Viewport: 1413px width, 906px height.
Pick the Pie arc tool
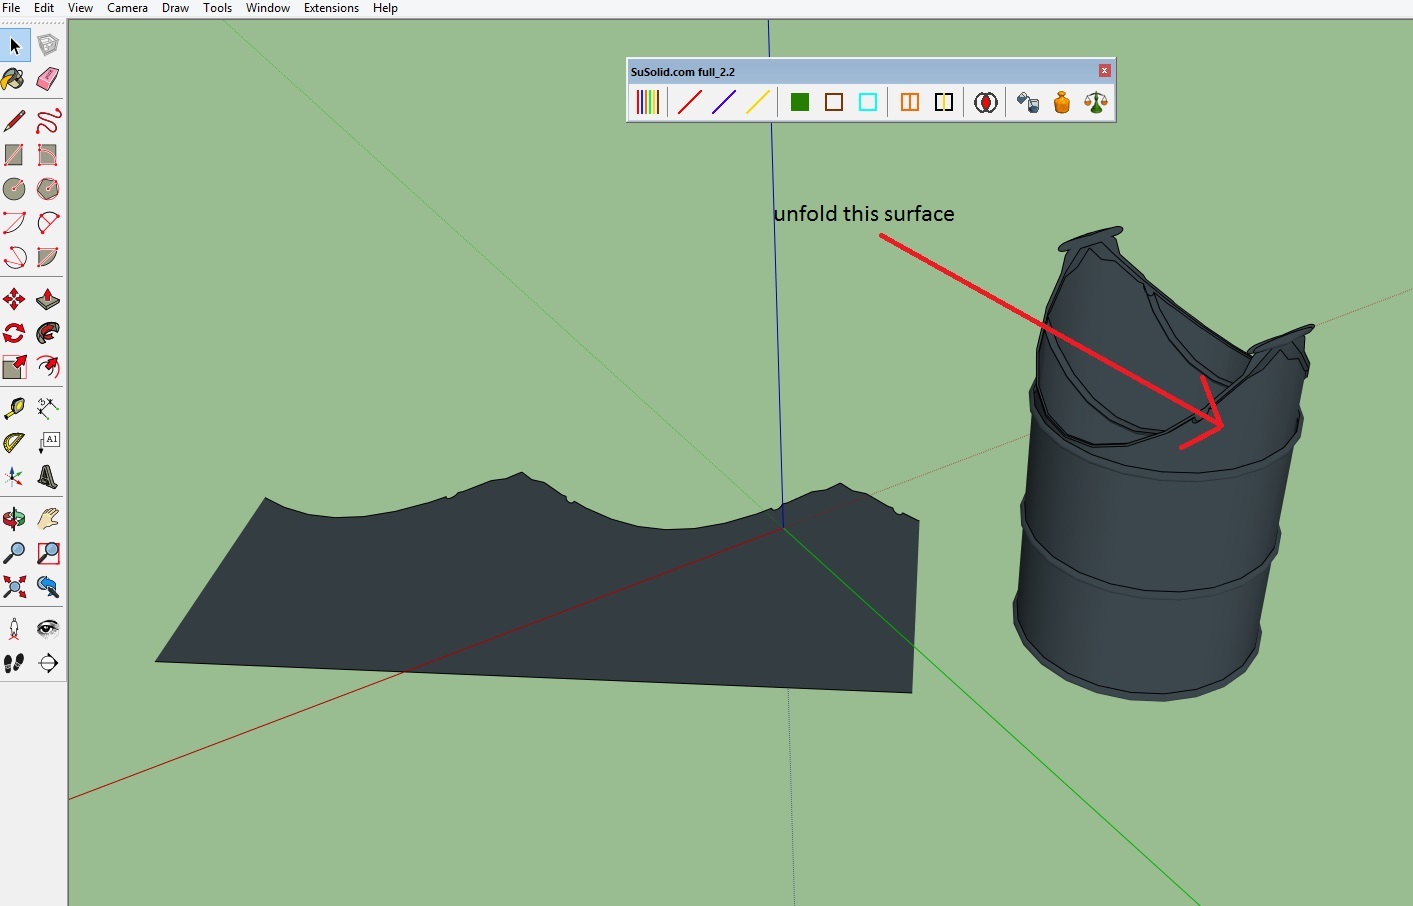pyautogui.click(x=48, y=257)
